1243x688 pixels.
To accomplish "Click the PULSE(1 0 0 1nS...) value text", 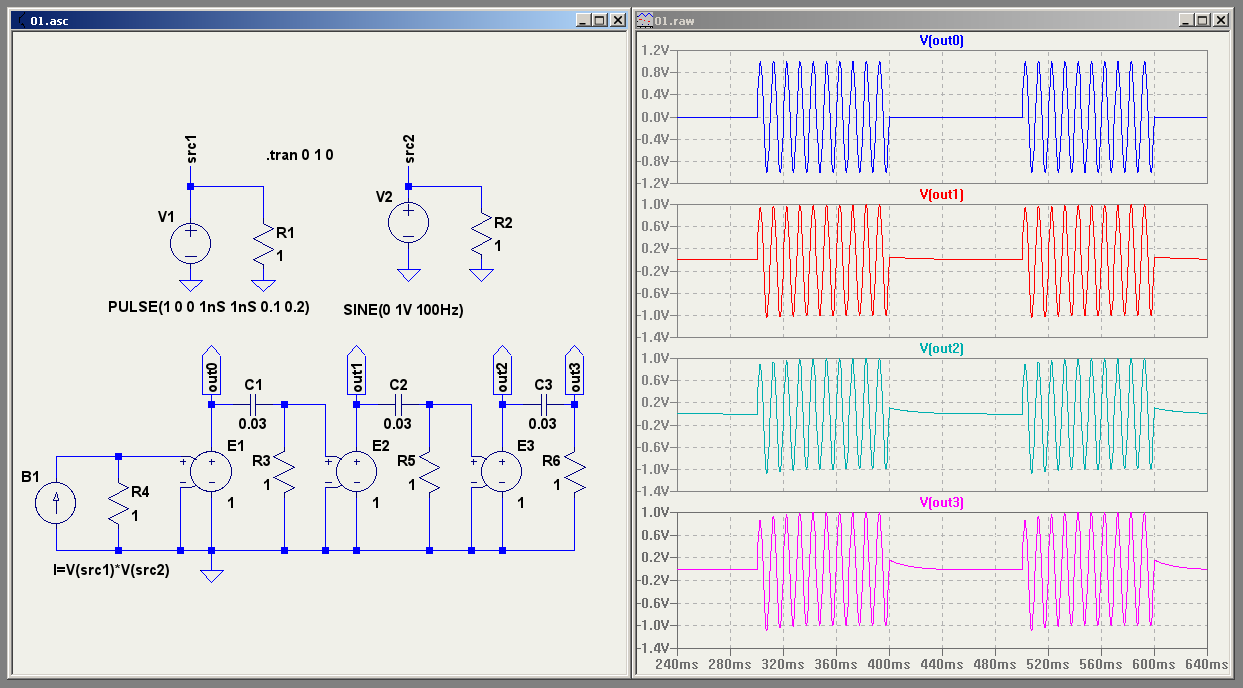I will (x=208, y=308).
